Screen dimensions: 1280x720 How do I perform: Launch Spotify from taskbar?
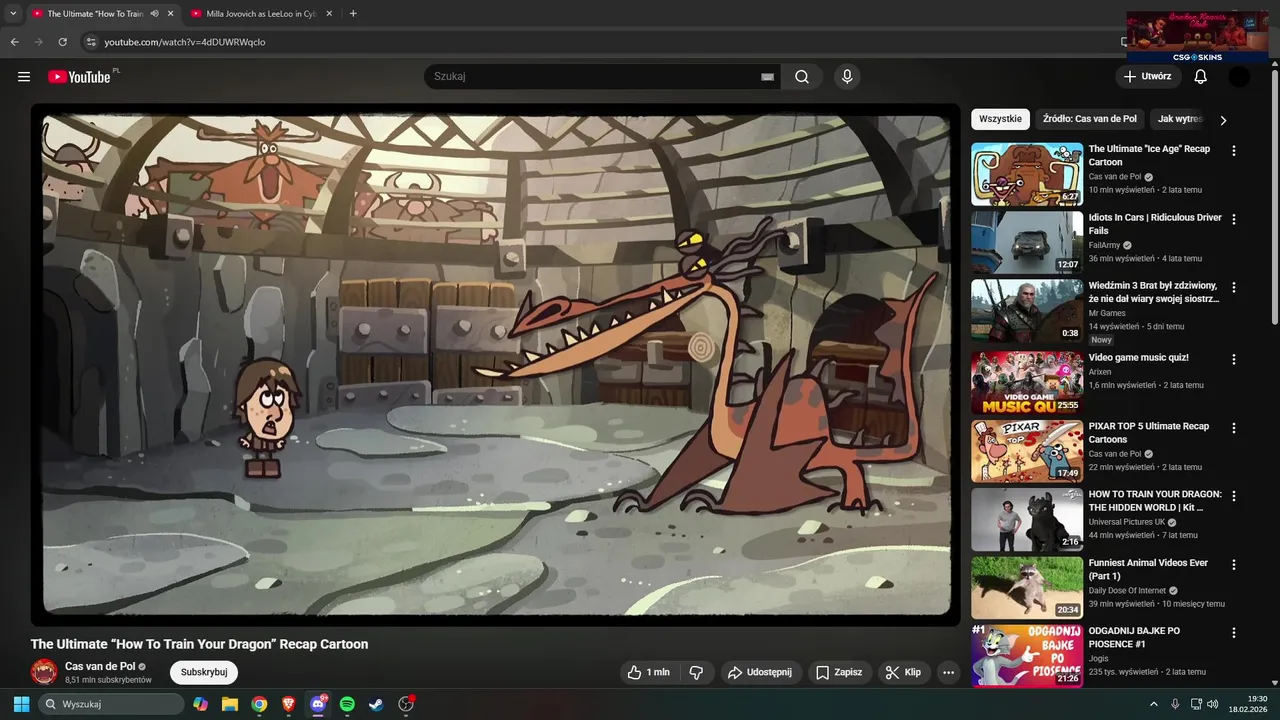point(347,704)
